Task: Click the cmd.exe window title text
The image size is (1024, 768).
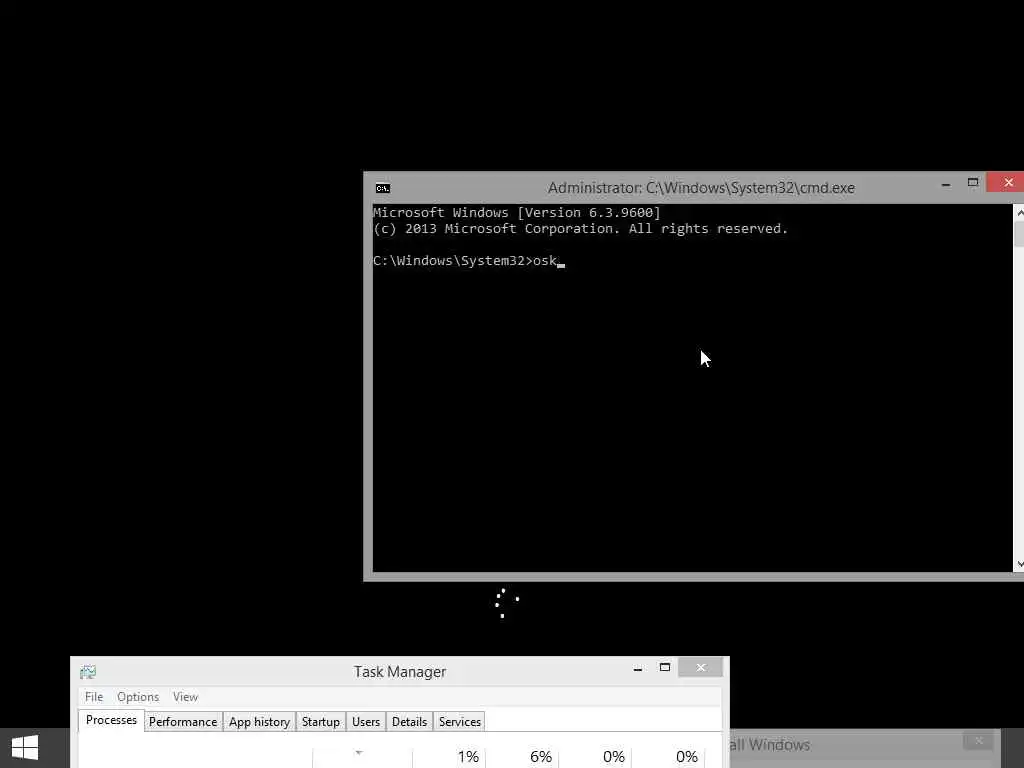Action: click(x=701, y=188)
